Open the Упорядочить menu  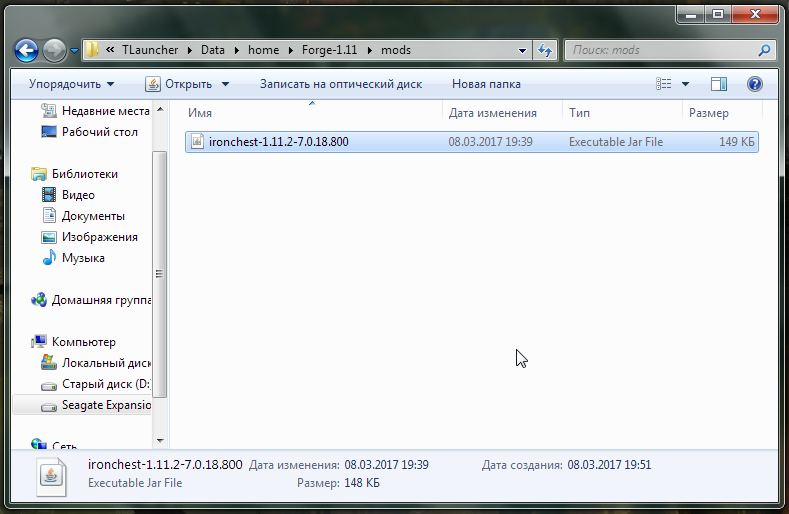71,84
